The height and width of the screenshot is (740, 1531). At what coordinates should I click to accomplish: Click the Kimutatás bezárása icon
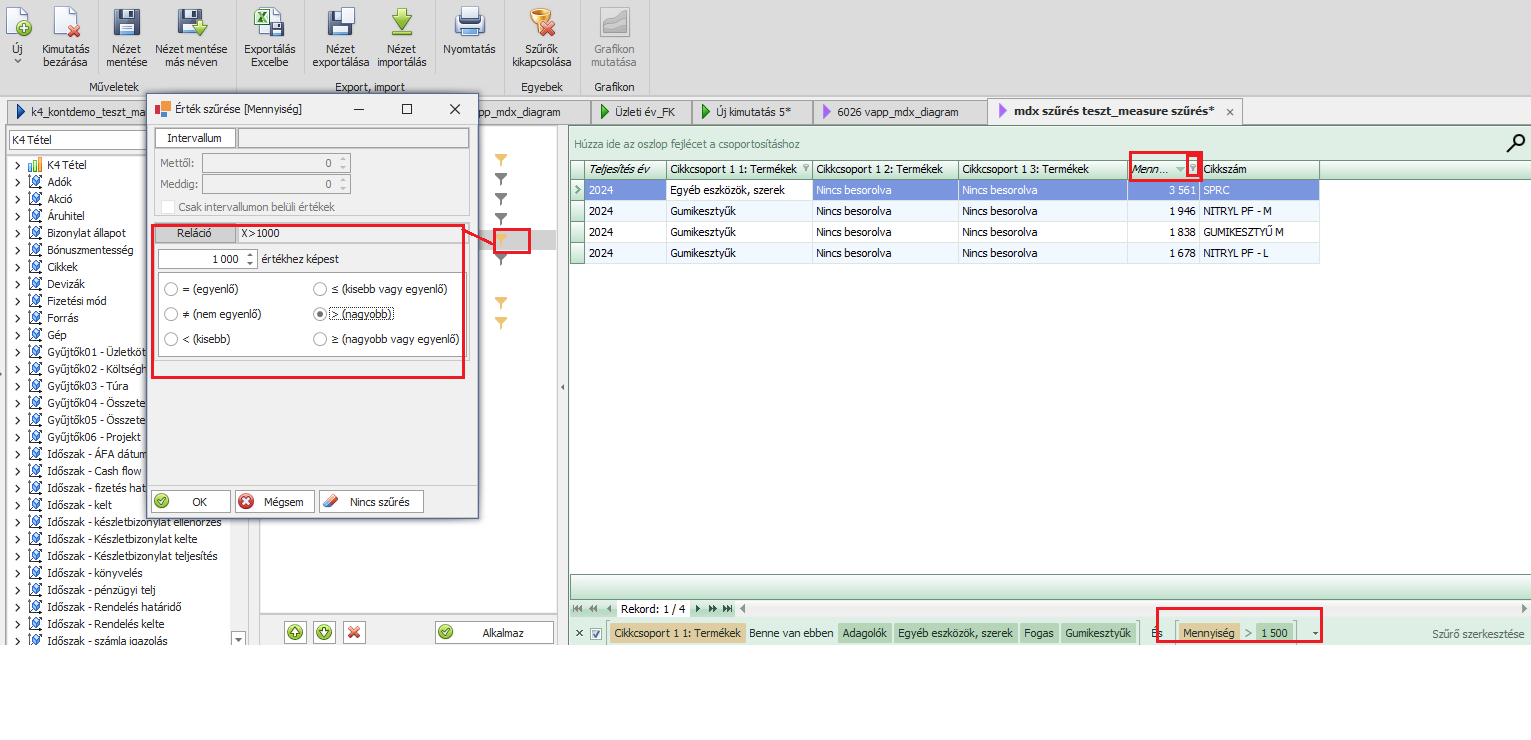66,23
